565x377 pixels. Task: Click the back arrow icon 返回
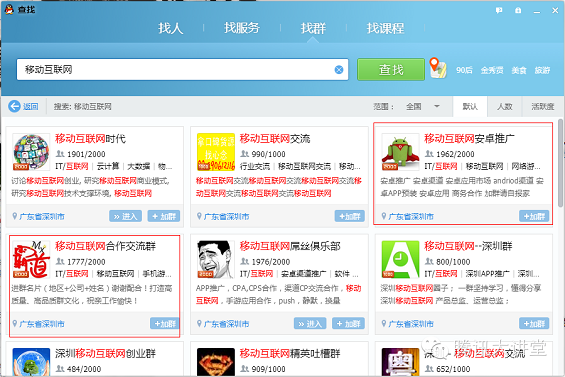(14, 106)
